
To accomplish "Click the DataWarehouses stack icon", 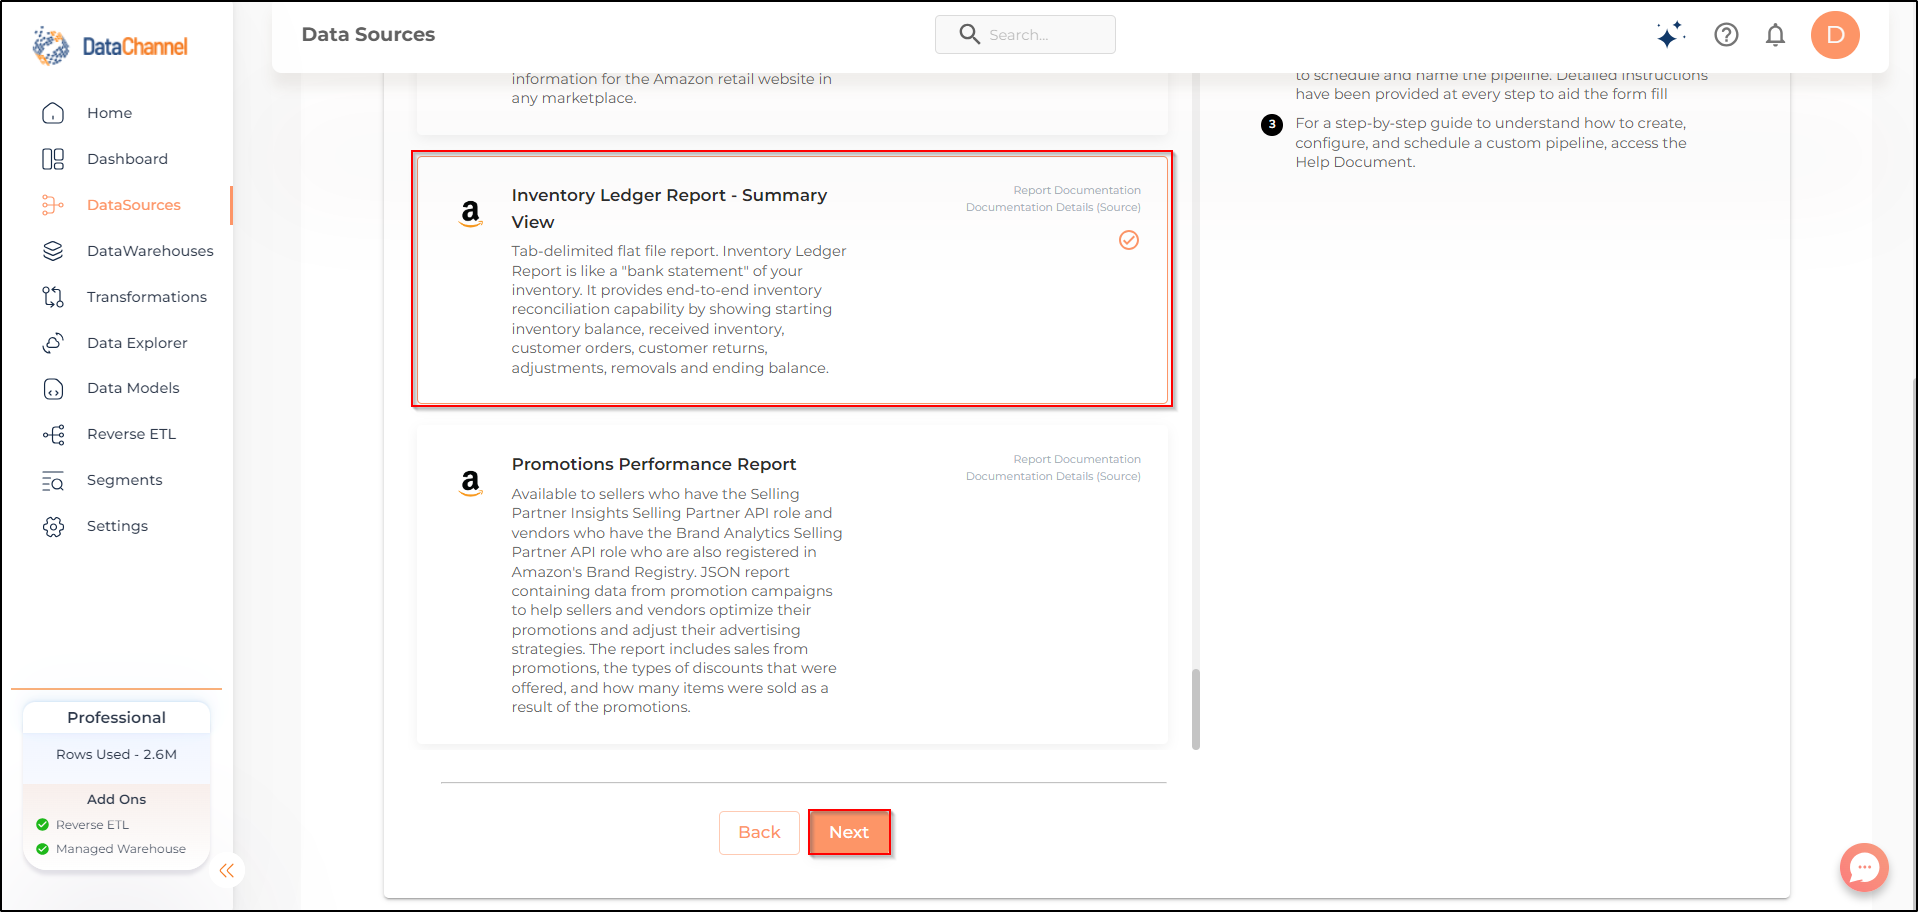I will point(53,251).
